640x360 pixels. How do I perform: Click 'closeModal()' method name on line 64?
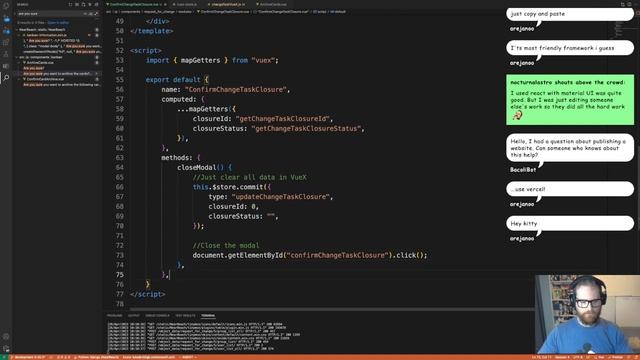[200, 167]
